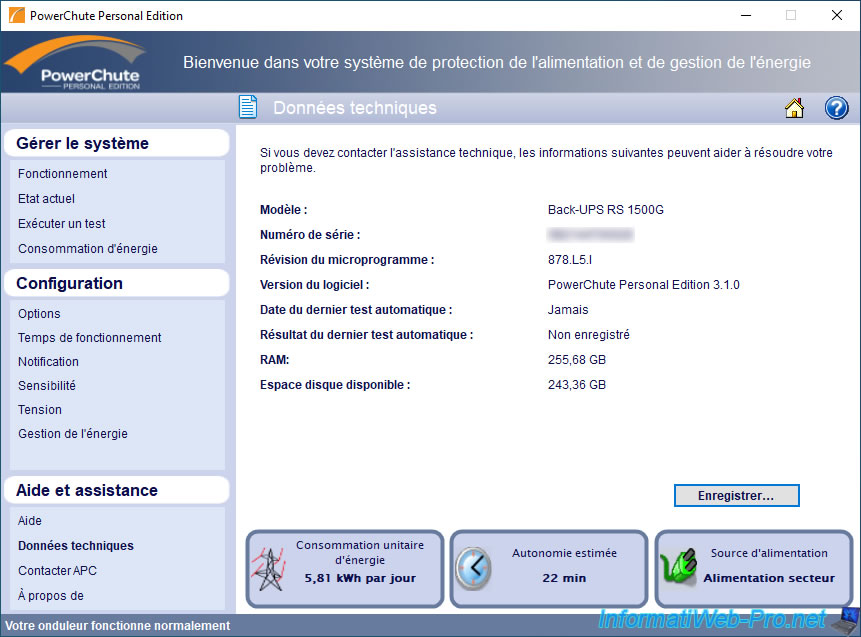Select Etat actuel in sidebar
The image size is (861, 637).
[47, 199]
